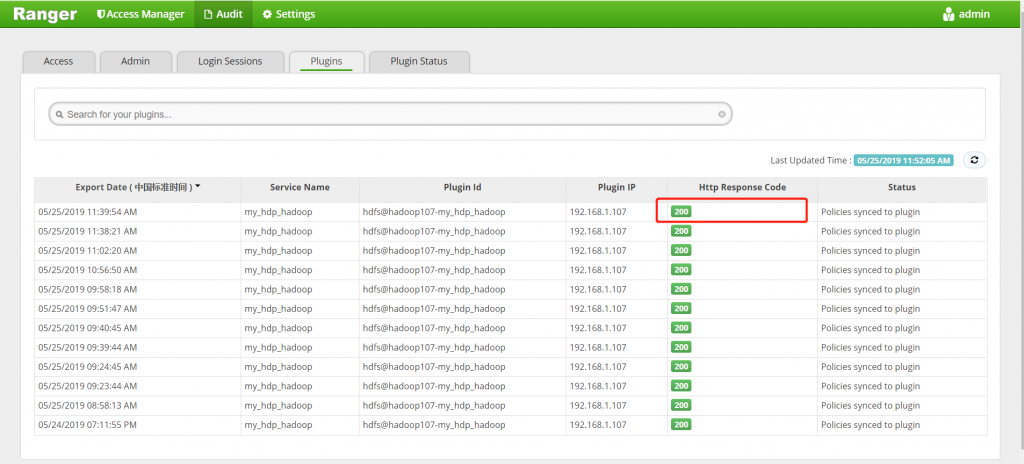Click the Last Updated Time badge
1024x464 pixels.
tap(903, 160)
